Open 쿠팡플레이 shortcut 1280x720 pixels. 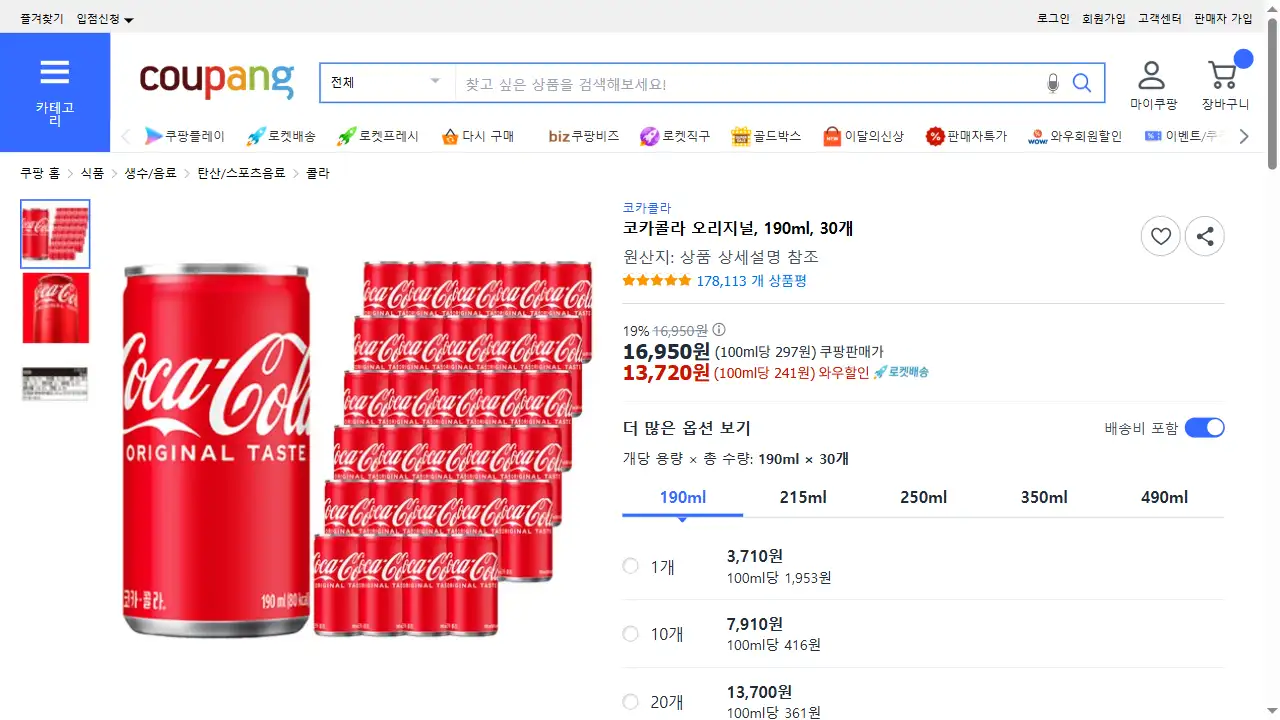pos(185,136)
